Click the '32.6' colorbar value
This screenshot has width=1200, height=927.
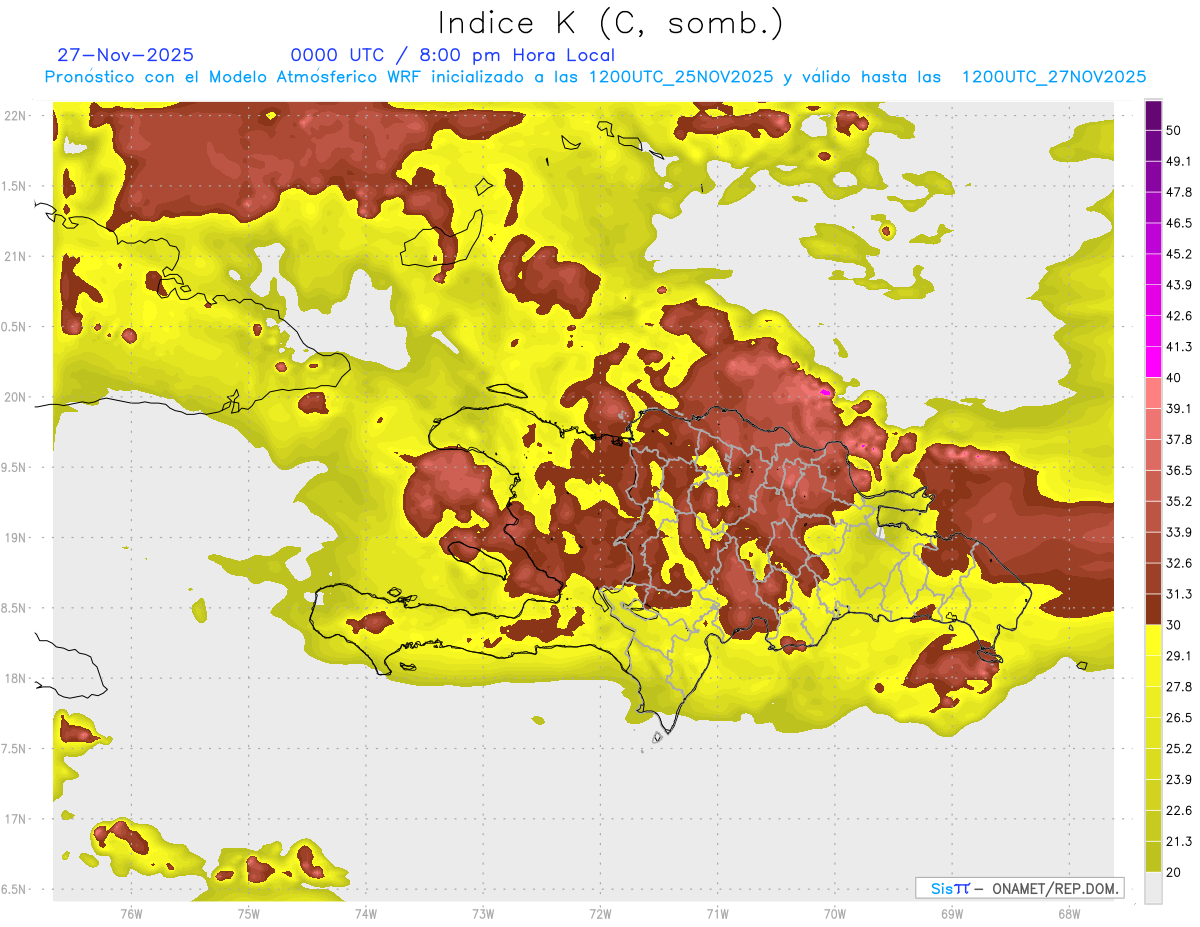1179,563
